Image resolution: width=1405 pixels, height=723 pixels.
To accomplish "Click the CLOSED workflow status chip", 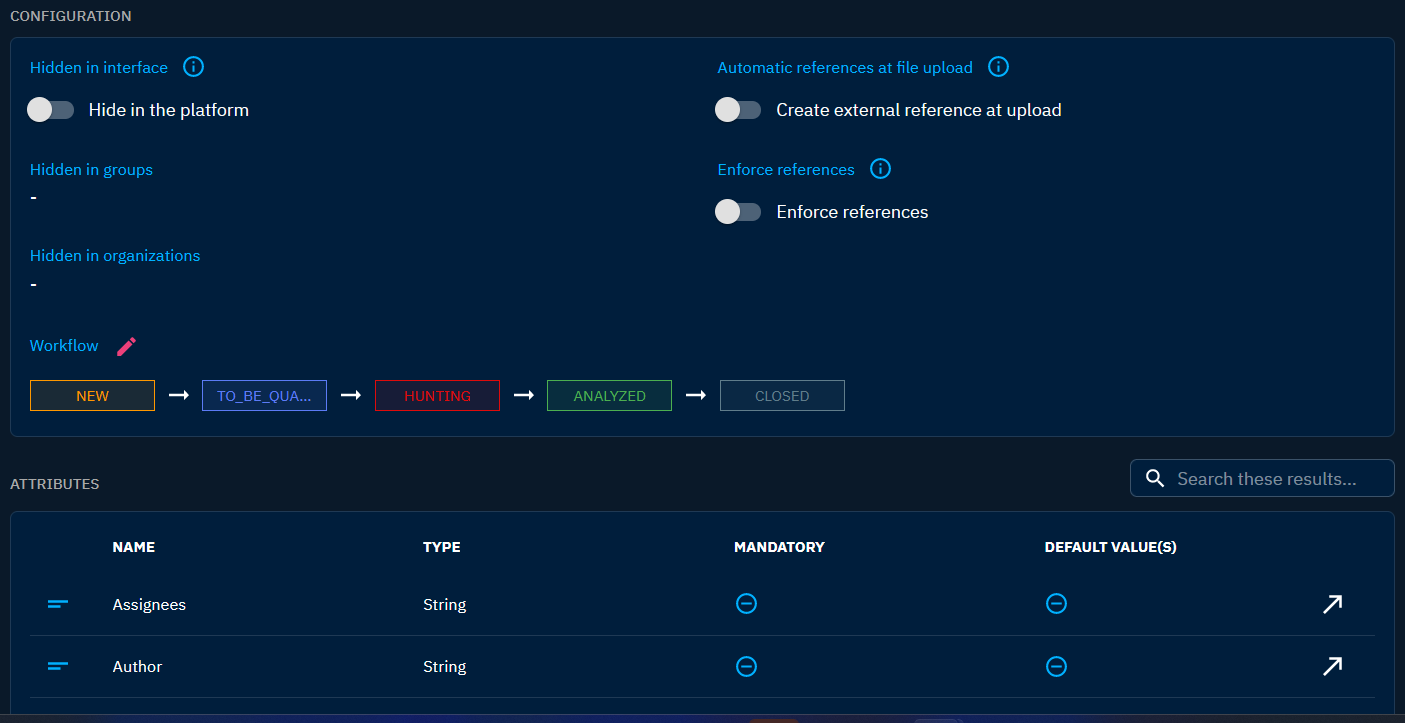I will point(782,396).
